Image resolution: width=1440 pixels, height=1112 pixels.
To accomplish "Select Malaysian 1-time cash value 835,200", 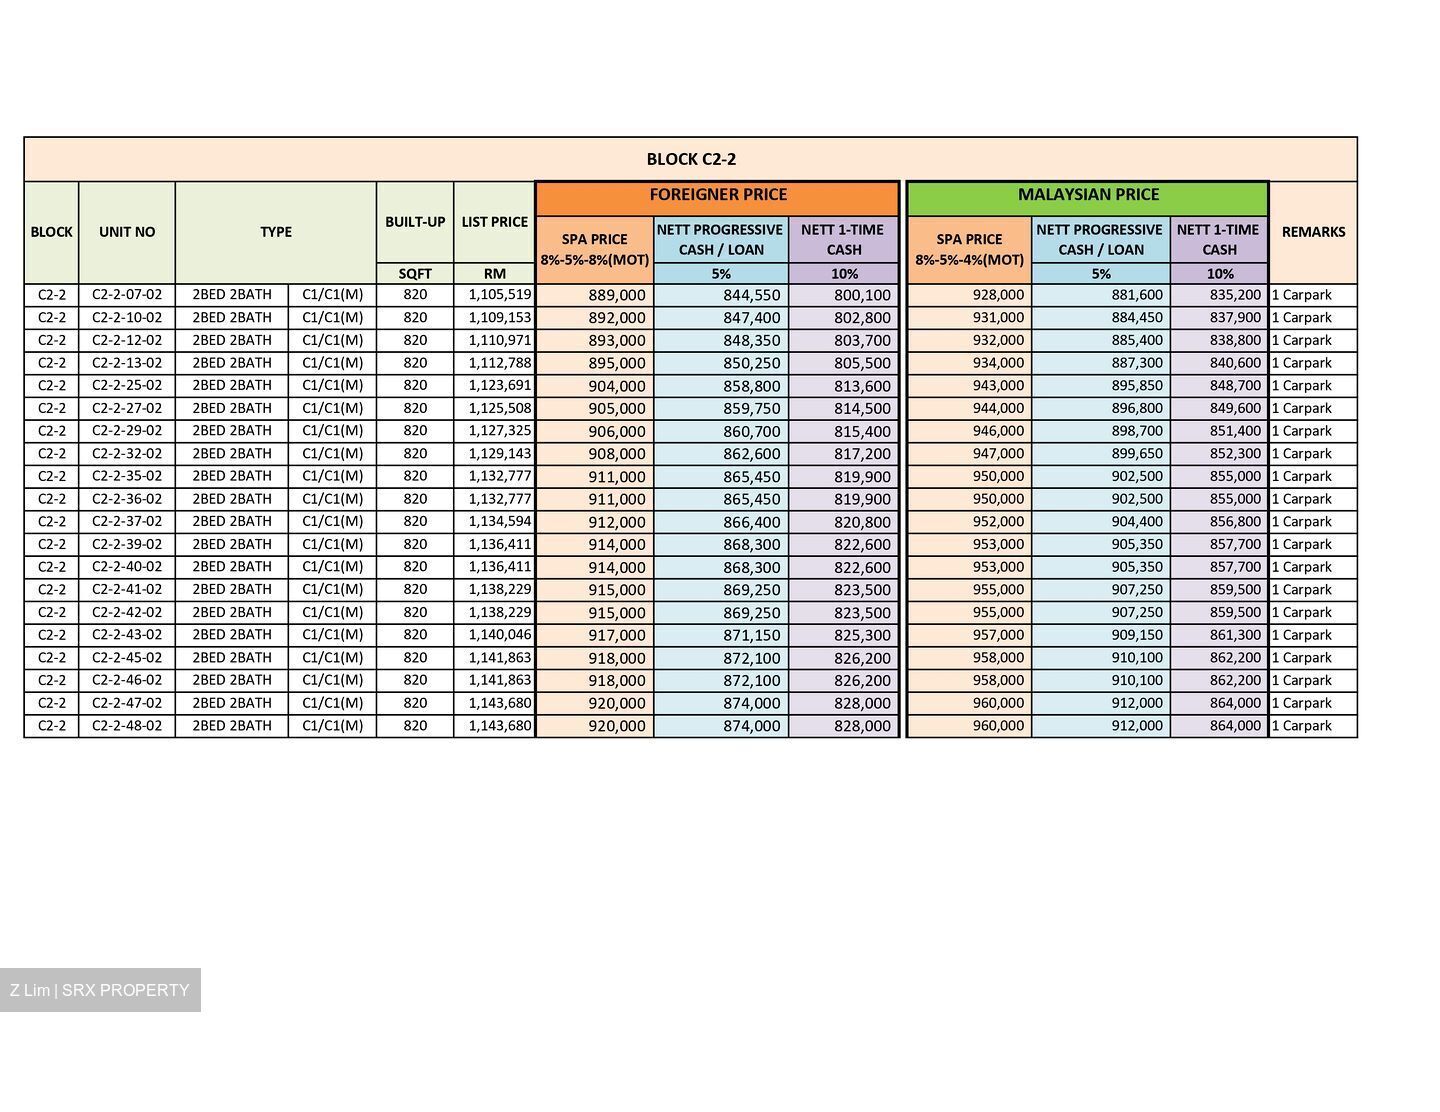I will (x=1235, y=295).
